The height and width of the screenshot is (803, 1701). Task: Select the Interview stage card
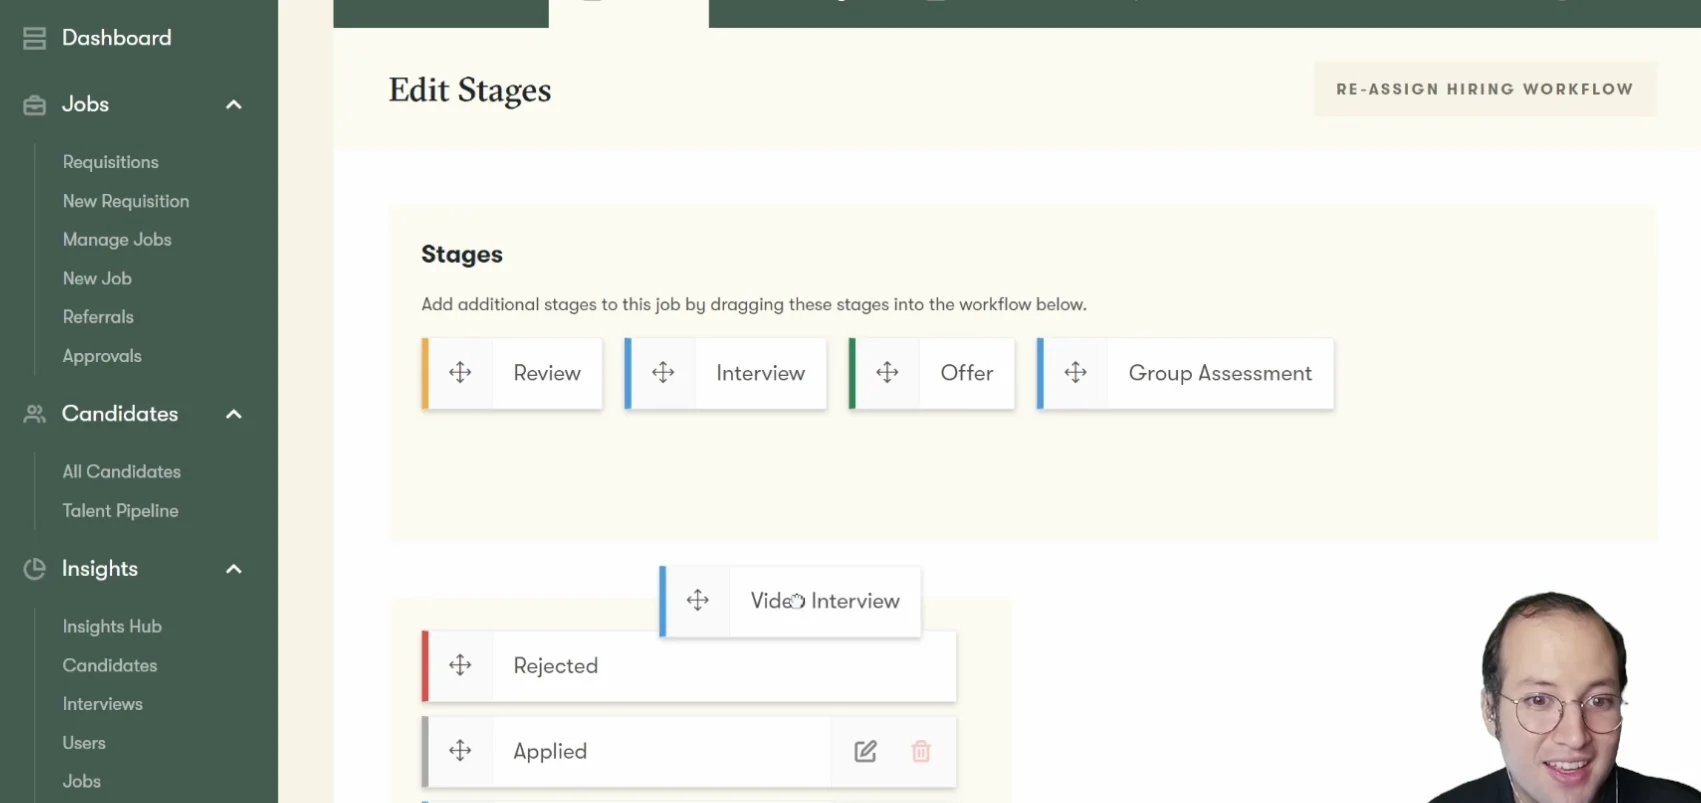pos(726,373)
